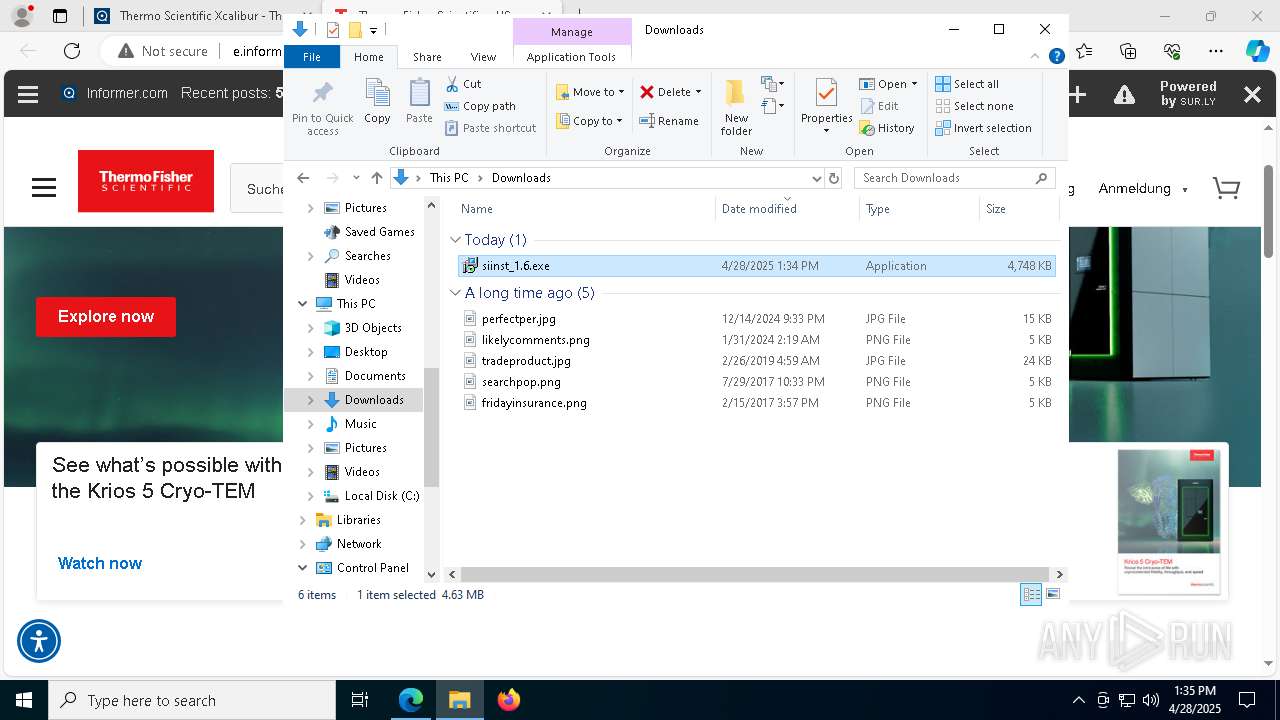Click the Copy icon in Clipboard group

(377, 101)
